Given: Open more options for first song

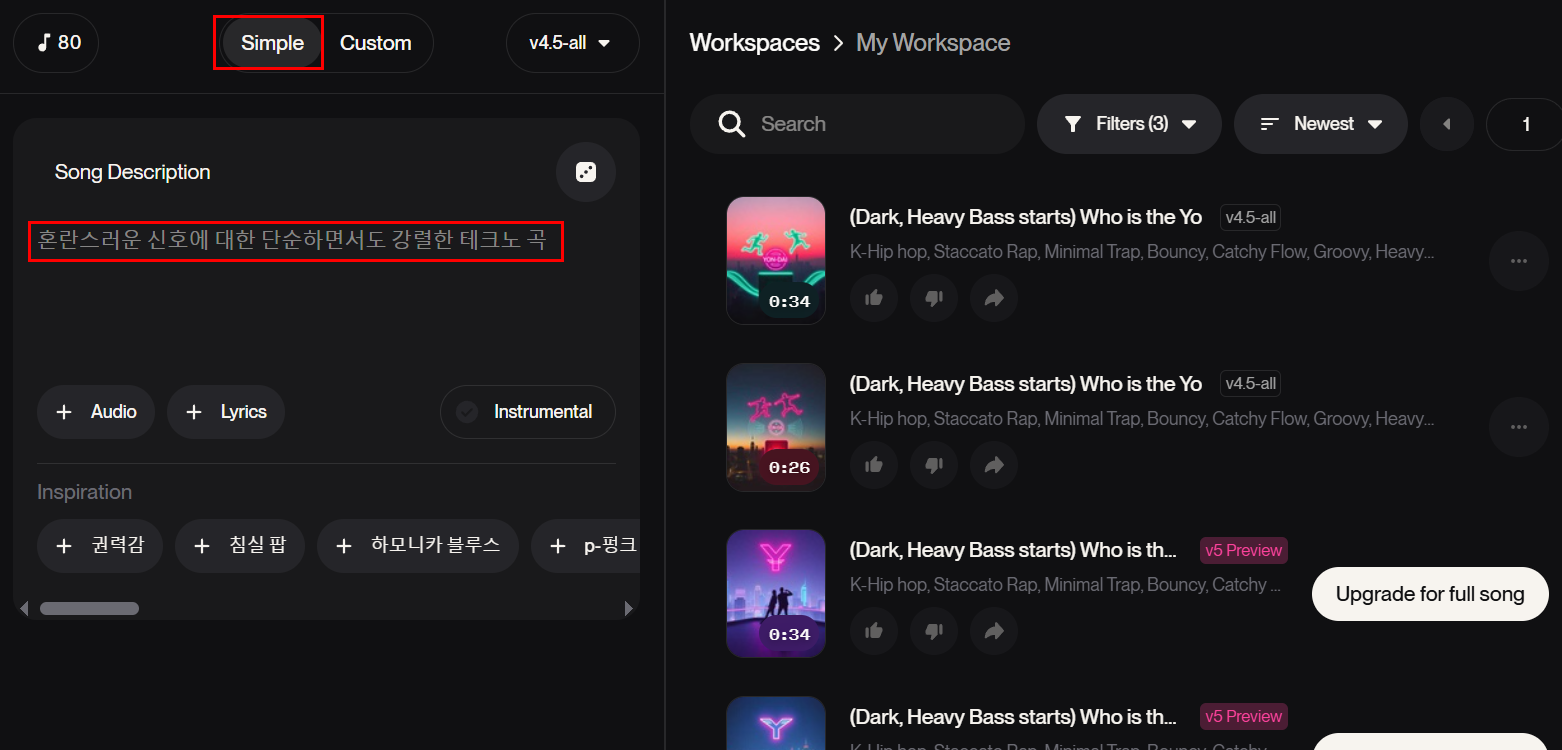Looking at the screenshot, I should (1519, 261).
